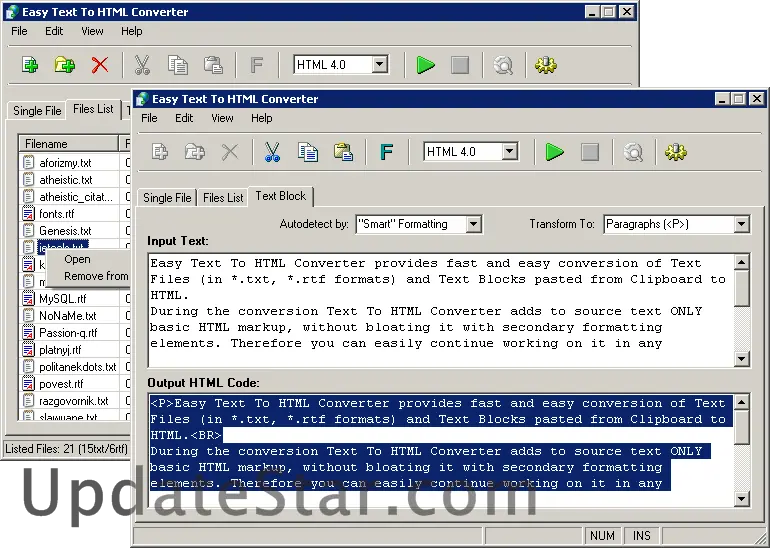Expand Autodetect by Smart Formatting dropdown
The width and height of the screenshot is (770, 548).
[473, 224]
